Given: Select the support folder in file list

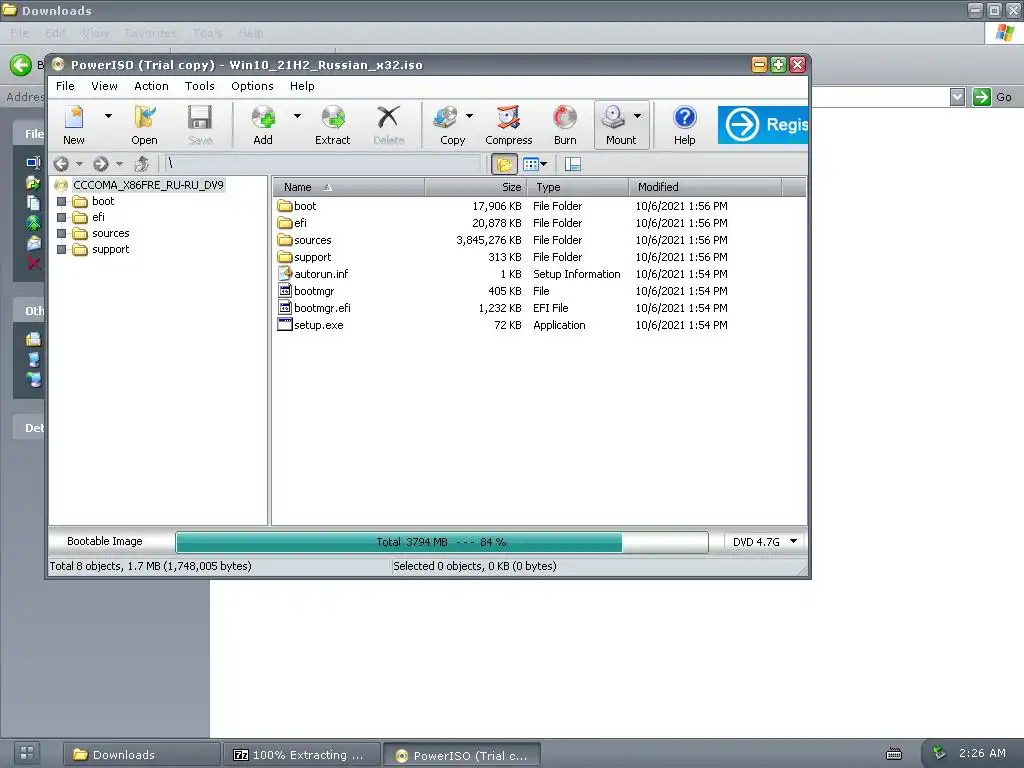Looking at the screenshot, I should click(x=312, y=257).
